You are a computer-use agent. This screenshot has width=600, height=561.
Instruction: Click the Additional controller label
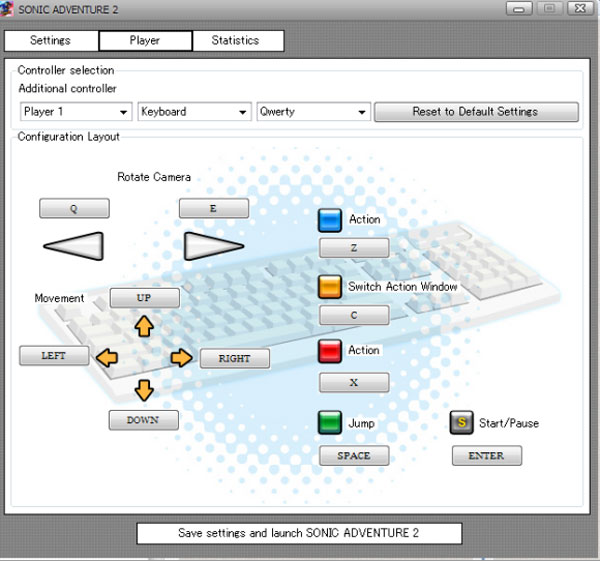[67, 88]
